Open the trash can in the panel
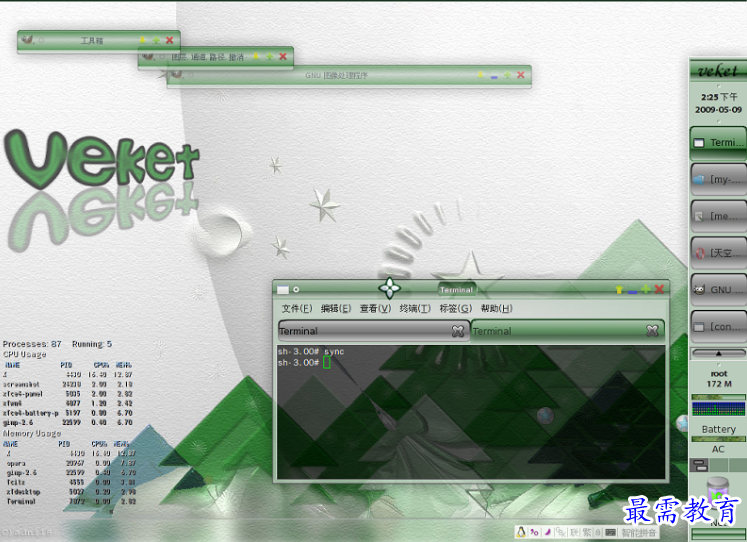The width and height of the screenshot is (747, 542). (x=718, y=491)
